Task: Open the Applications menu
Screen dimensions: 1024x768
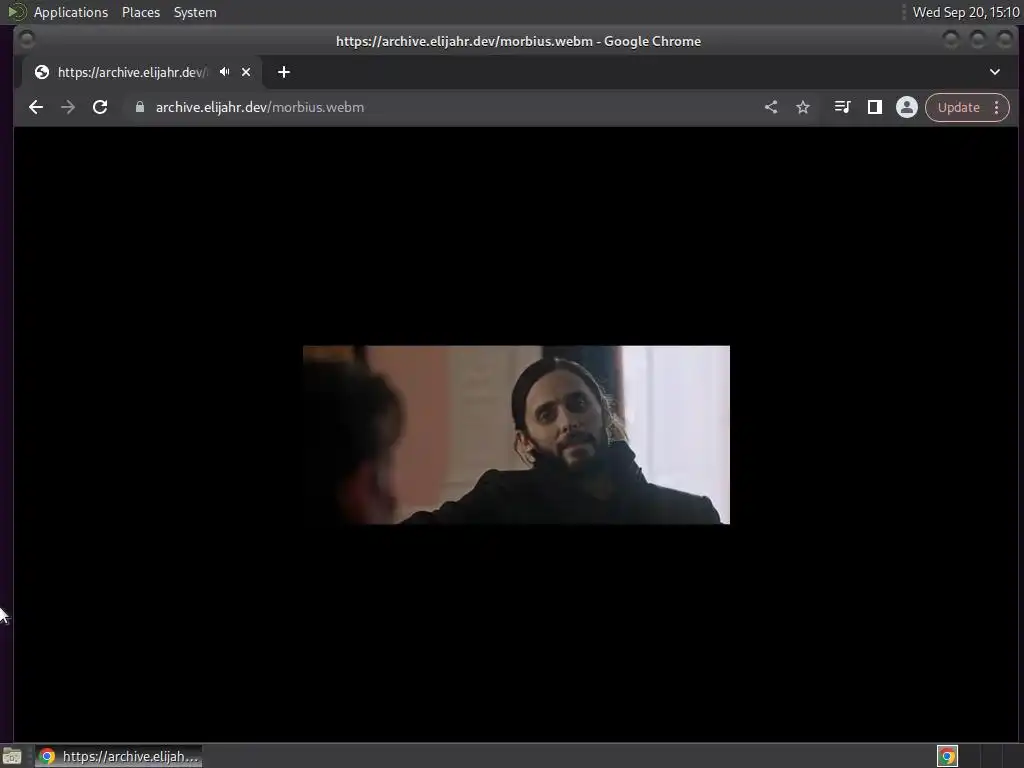Action: tap(71, 12)
